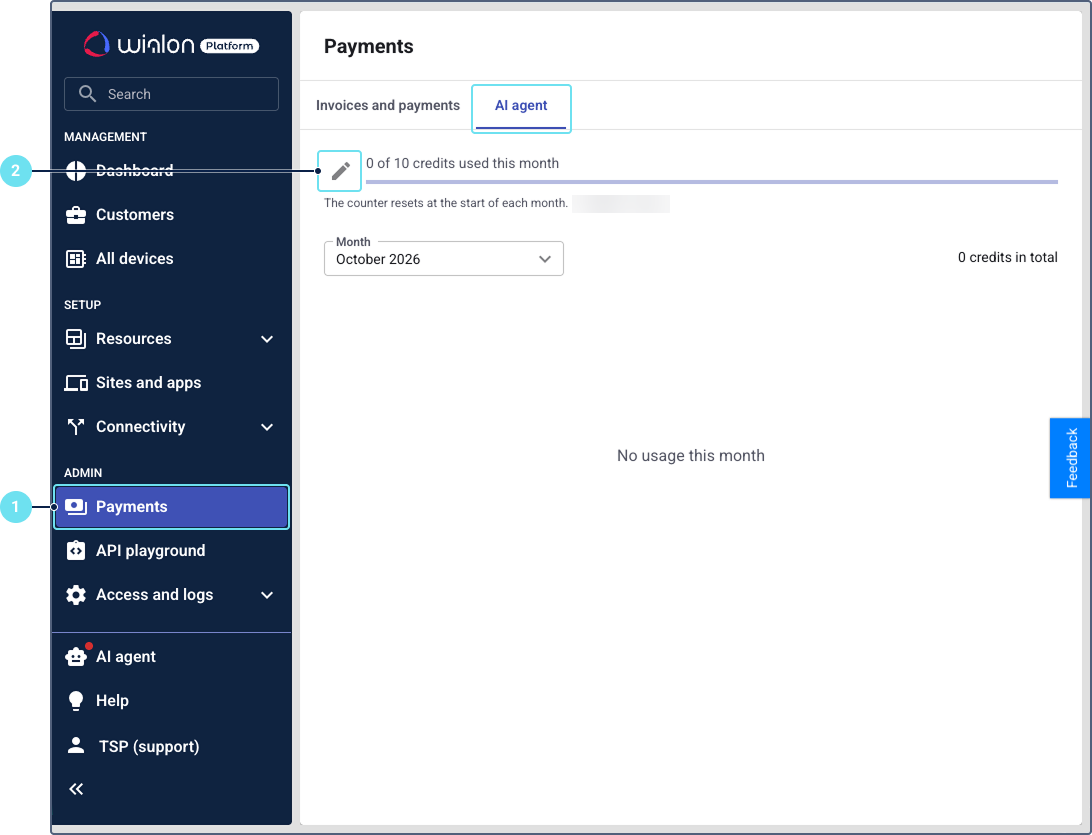This screenshot has height=835, width=1092.
Task: Click the credits usage progress bar
Action: [712, 182]
